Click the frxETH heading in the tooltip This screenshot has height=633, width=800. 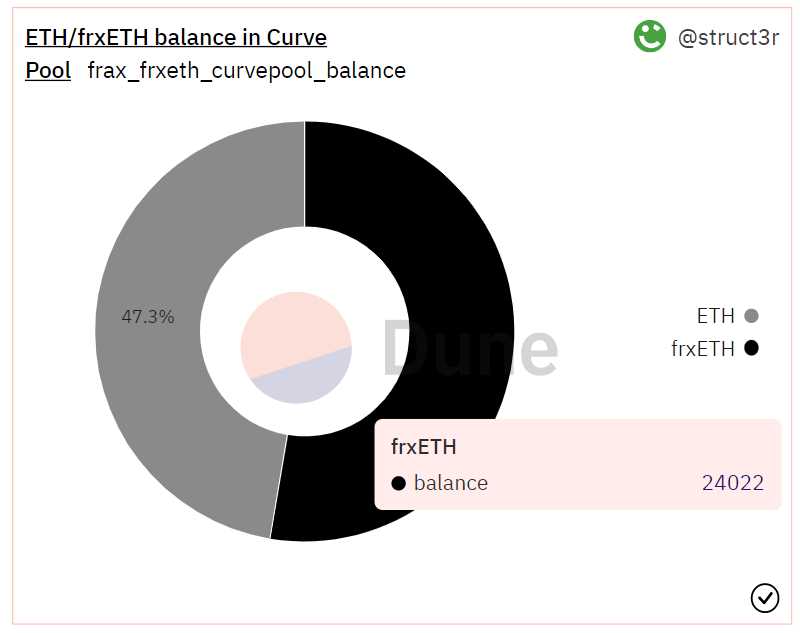424,447
